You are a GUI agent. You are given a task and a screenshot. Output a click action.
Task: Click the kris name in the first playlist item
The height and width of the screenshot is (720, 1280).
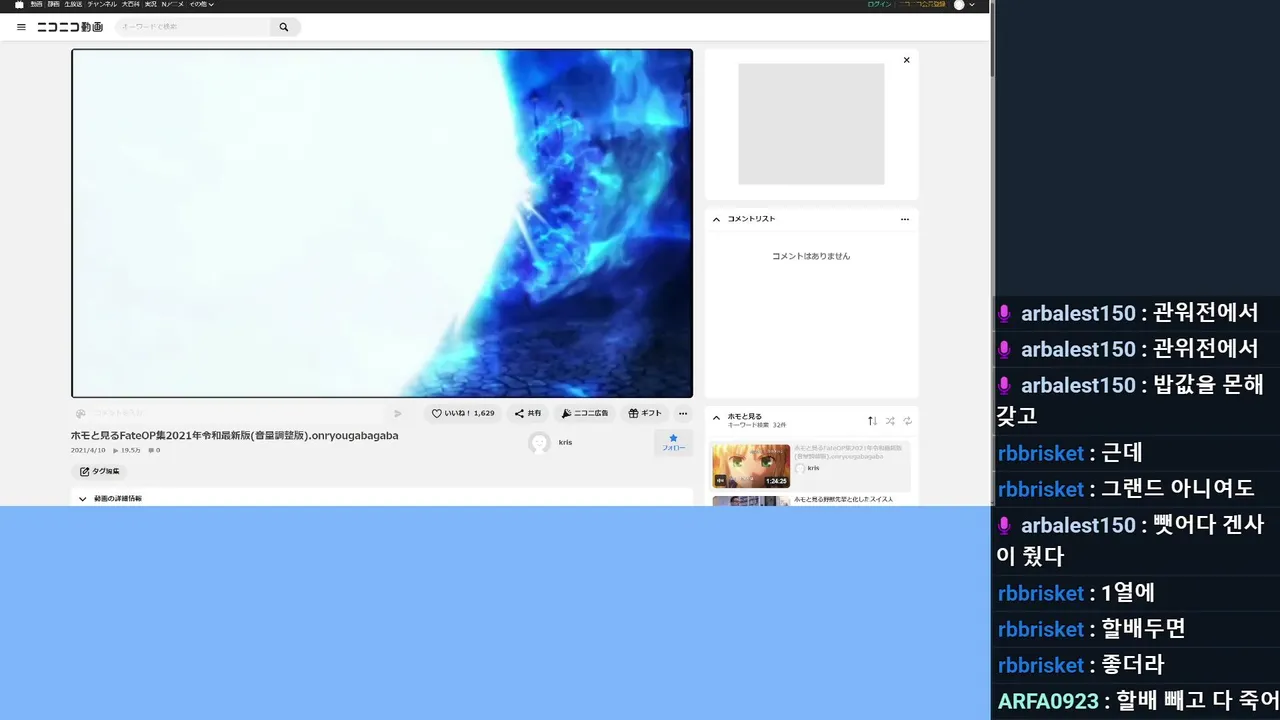pos(813,468)
